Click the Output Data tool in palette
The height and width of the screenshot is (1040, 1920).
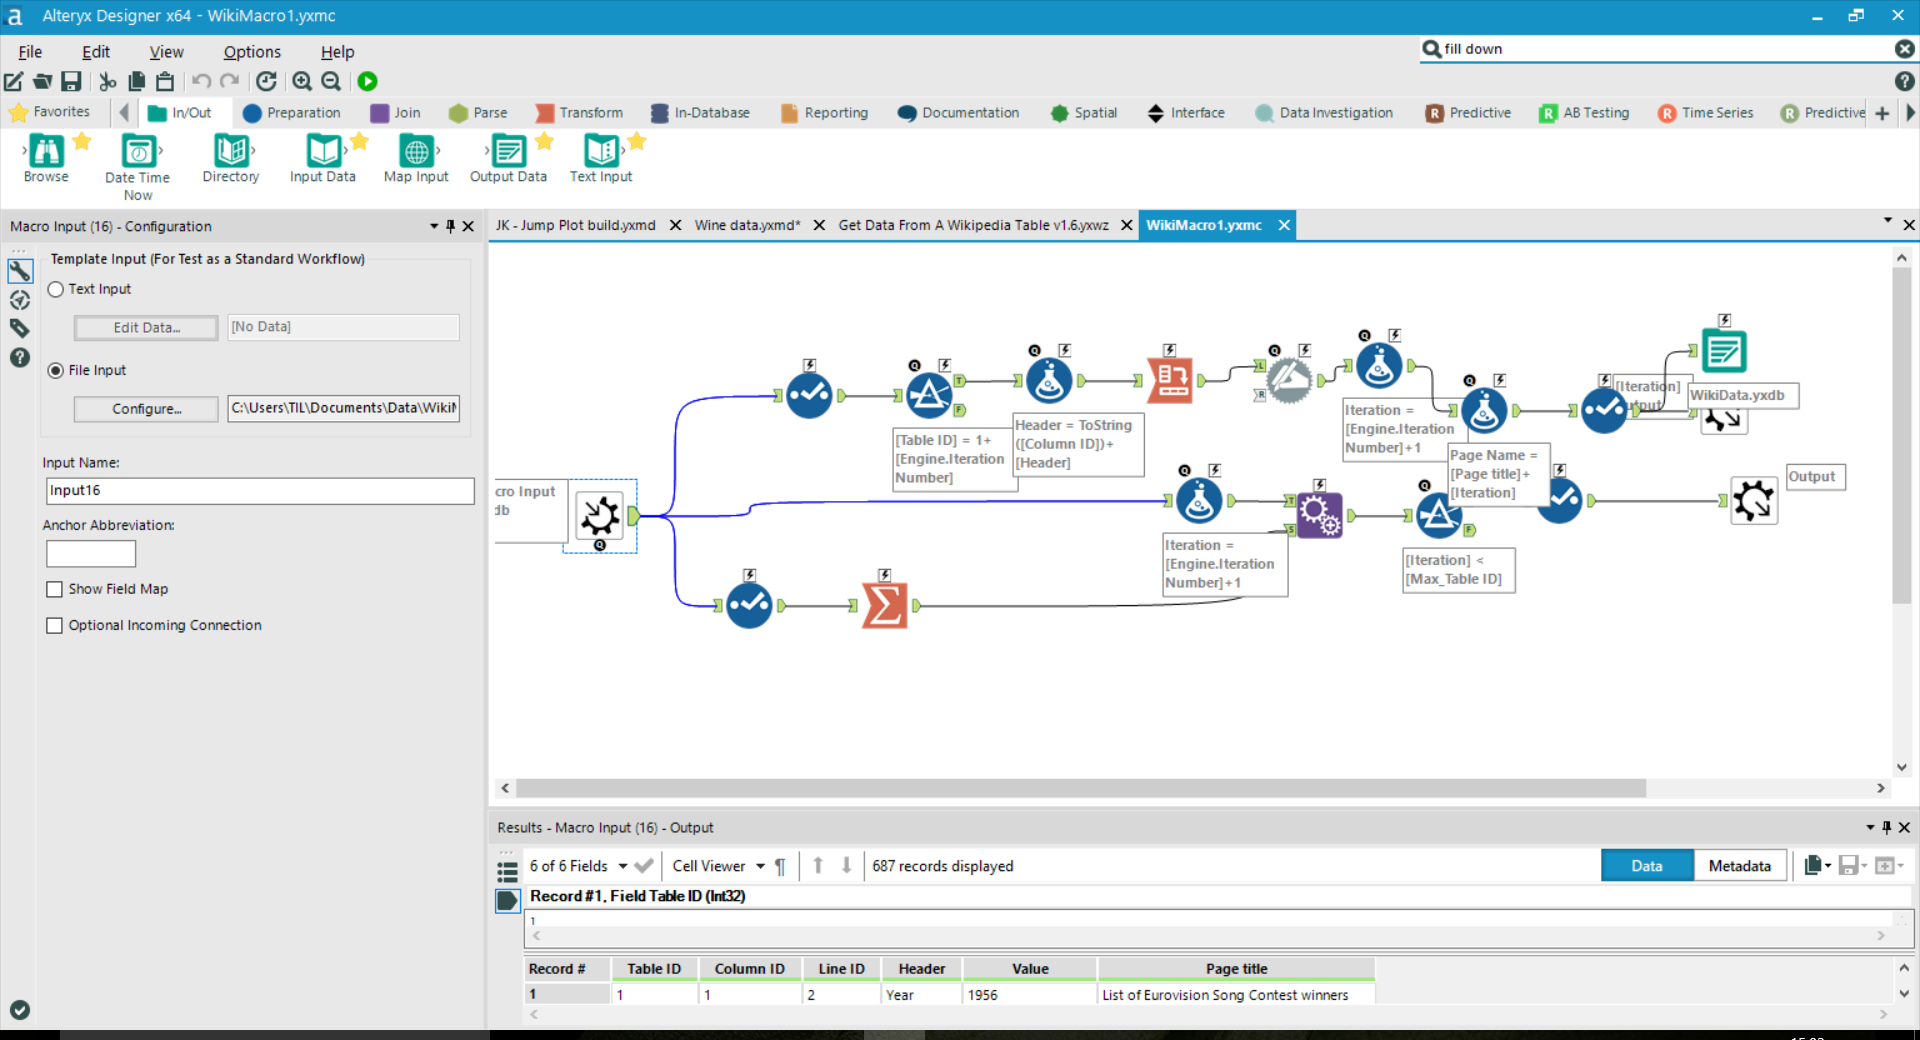pos(508,153)
